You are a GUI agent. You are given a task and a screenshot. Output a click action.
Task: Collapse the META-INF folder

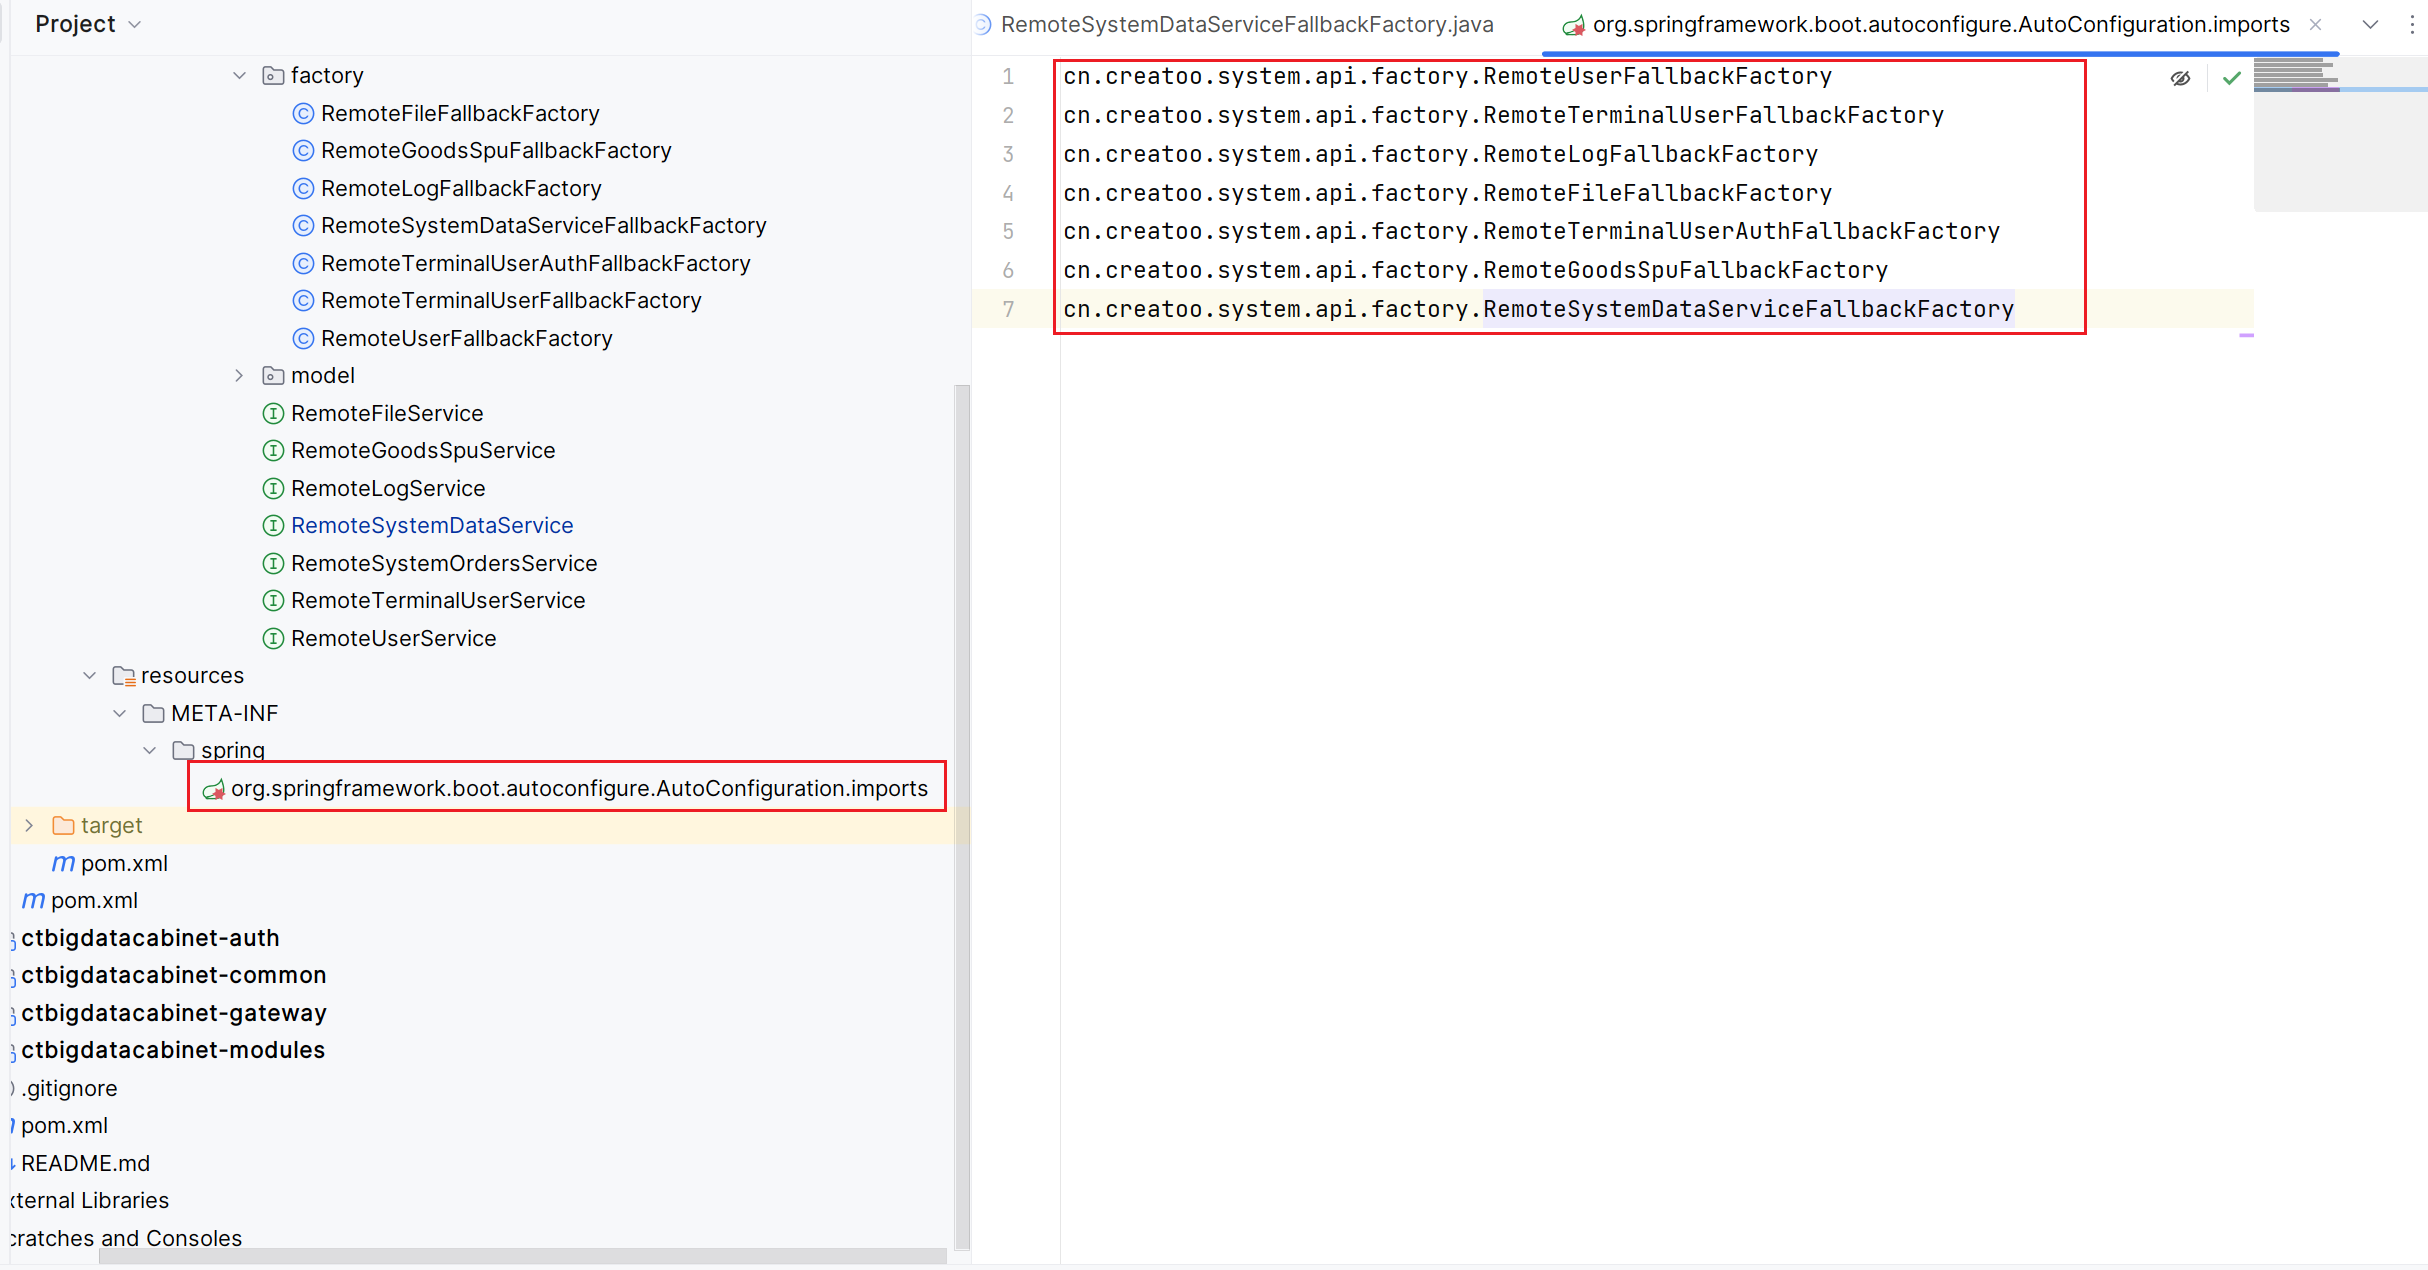tap(120, 714)
